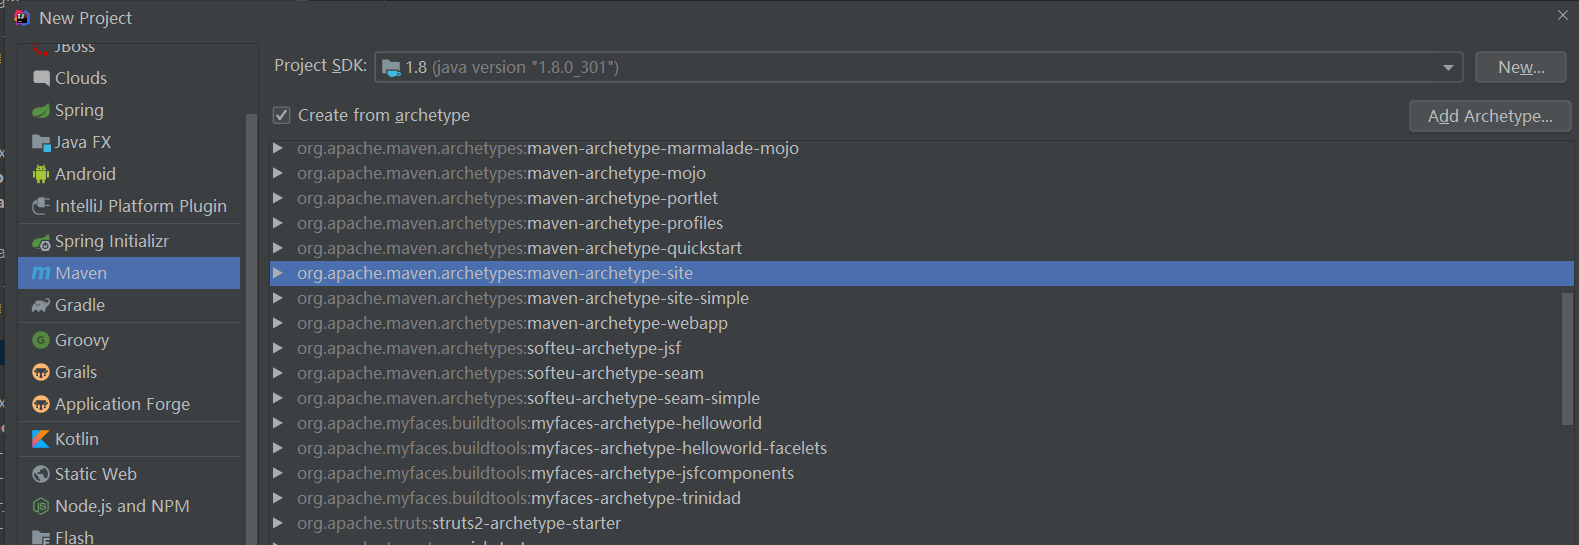Click the New... SDK button
The image size is (1579, 545).
(x=1520, y=67)
